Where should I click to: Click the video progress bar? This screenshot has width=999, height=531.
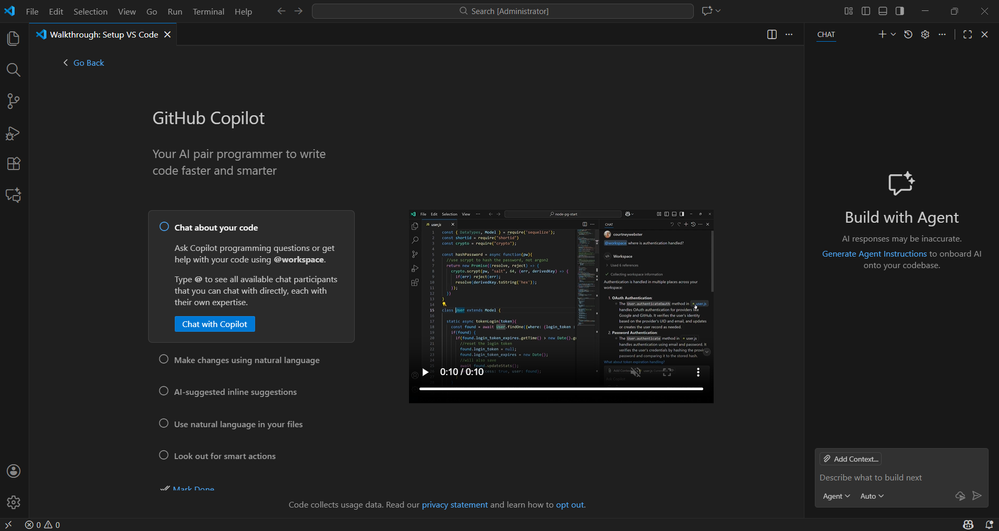point(561,389)
